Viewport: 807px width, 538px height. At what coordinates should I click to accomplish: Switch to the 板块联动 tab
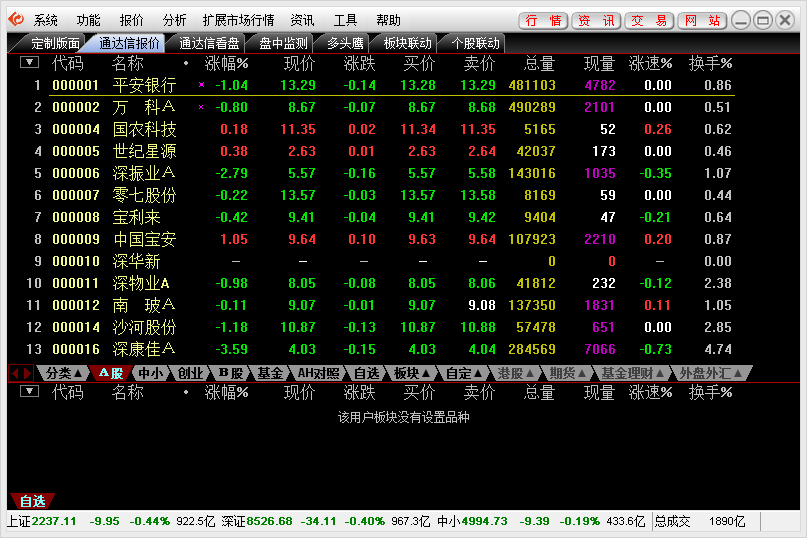407,43
